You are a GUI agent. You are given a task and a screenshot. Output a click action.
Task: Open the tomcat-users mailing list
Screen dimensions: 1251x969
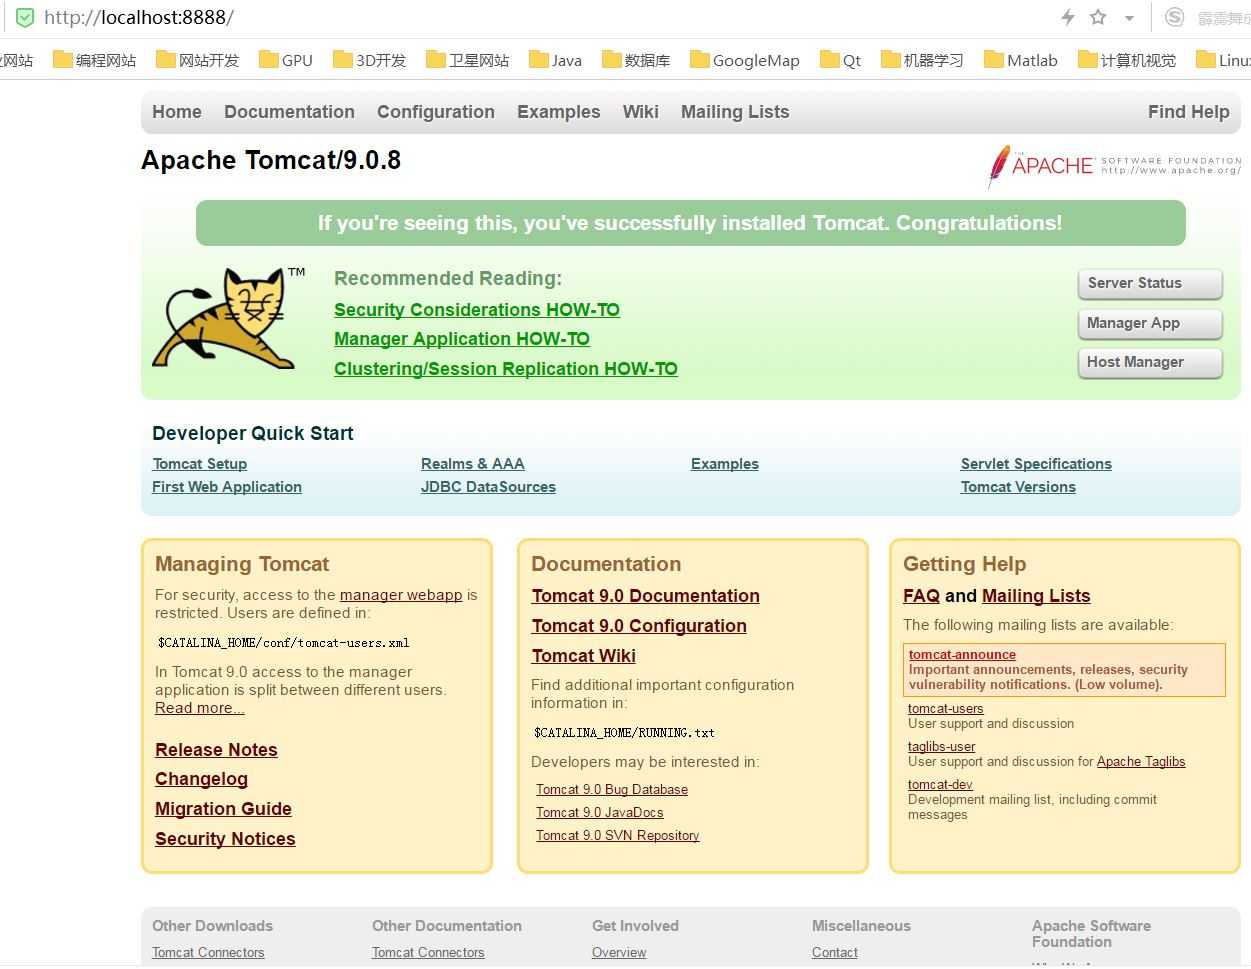945,709
